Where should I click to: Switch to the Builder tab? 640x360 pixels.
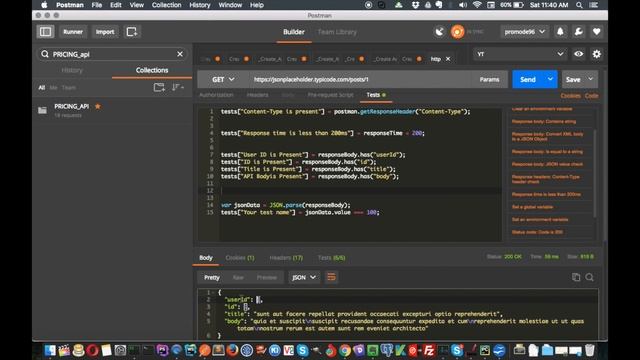pos(294,32)
